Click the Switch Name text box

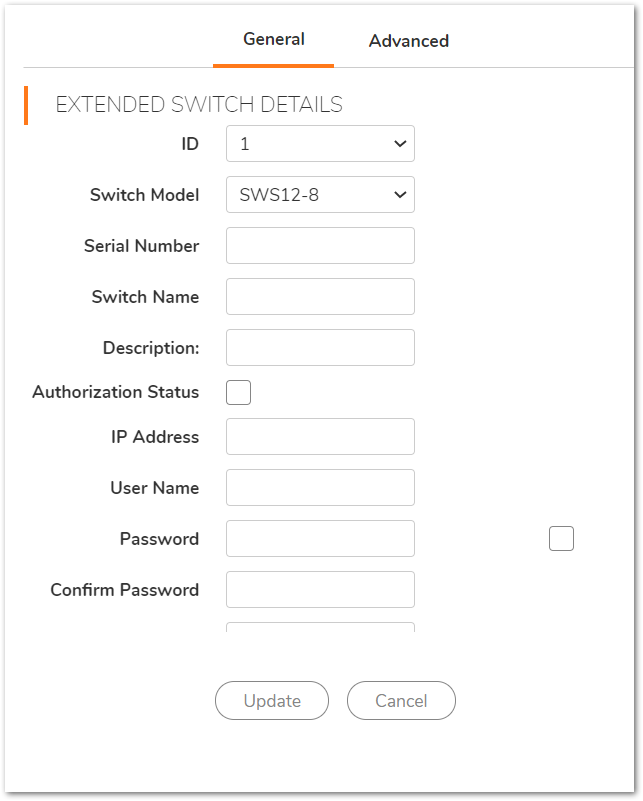pyautogui.click(x=320, y=297)
